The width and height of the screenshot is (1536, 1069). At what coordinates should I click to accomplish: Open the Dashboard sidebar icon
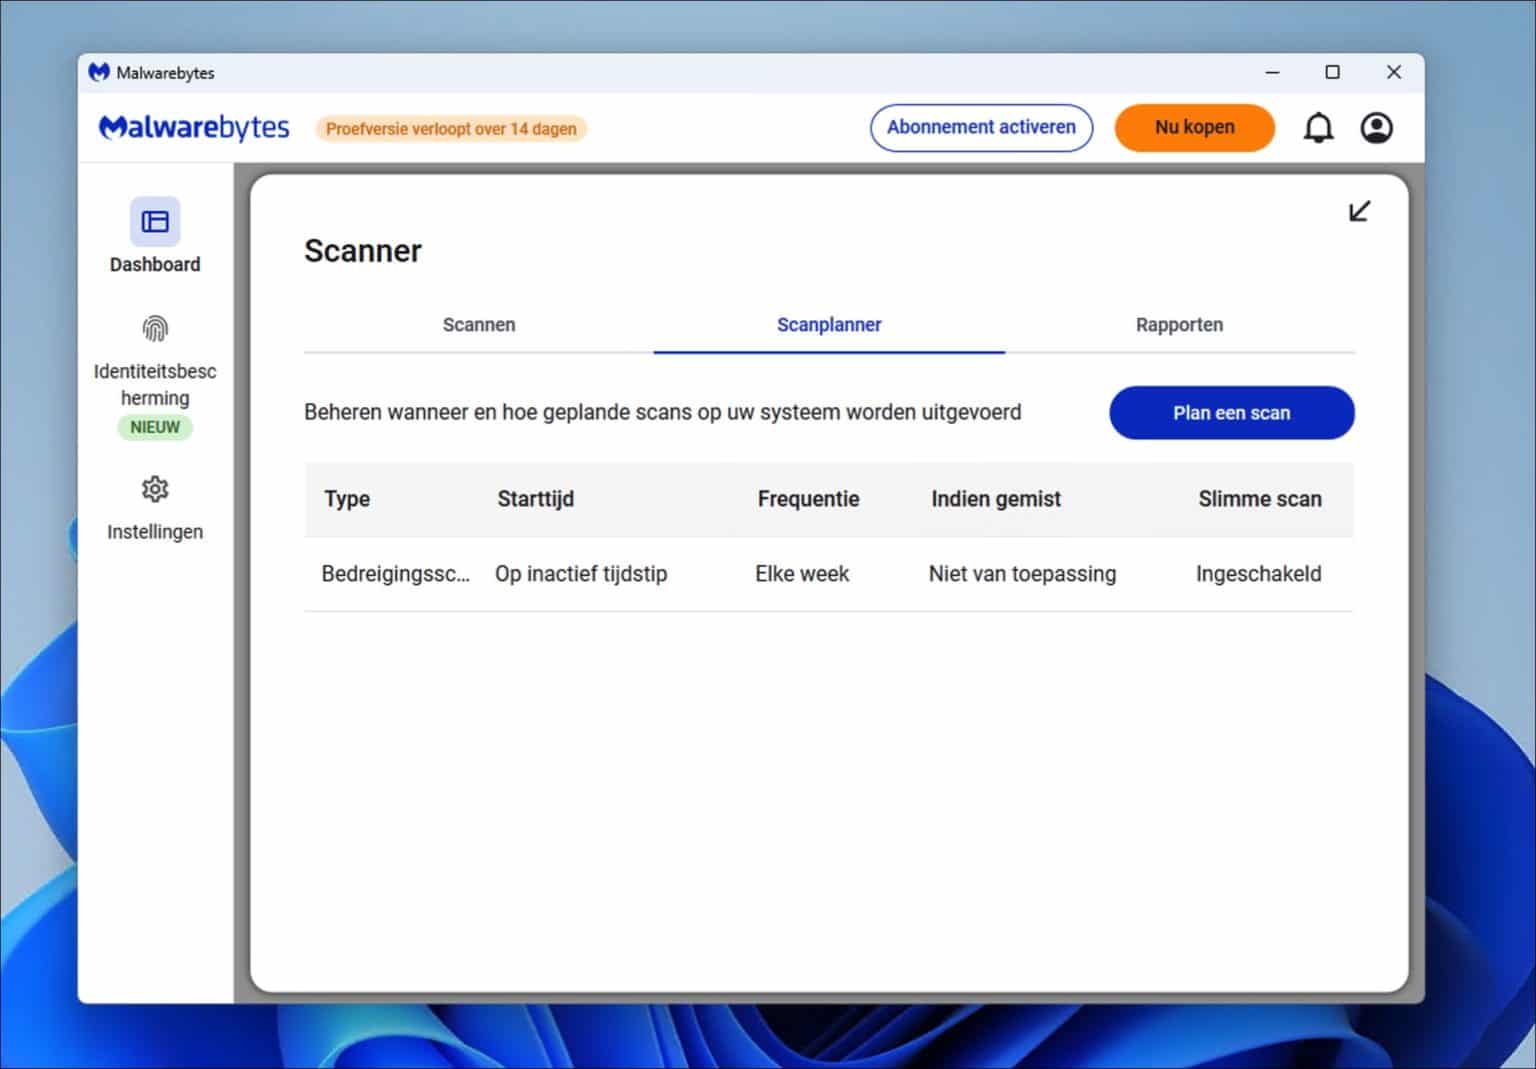tap(155, 221)
